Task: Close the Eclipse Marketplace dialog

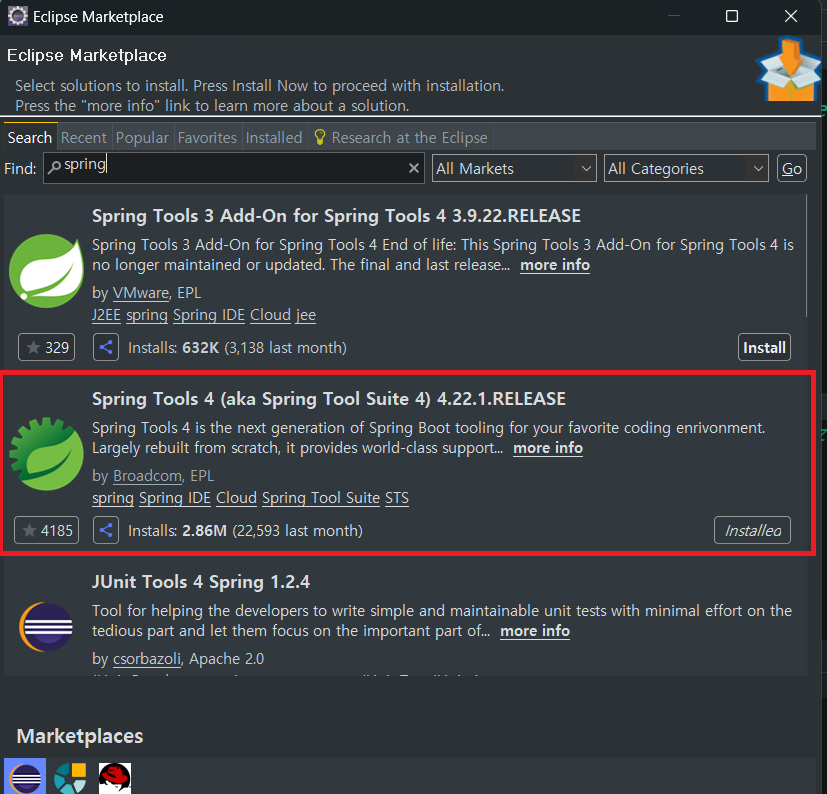Action: click(x=791, y=16)
